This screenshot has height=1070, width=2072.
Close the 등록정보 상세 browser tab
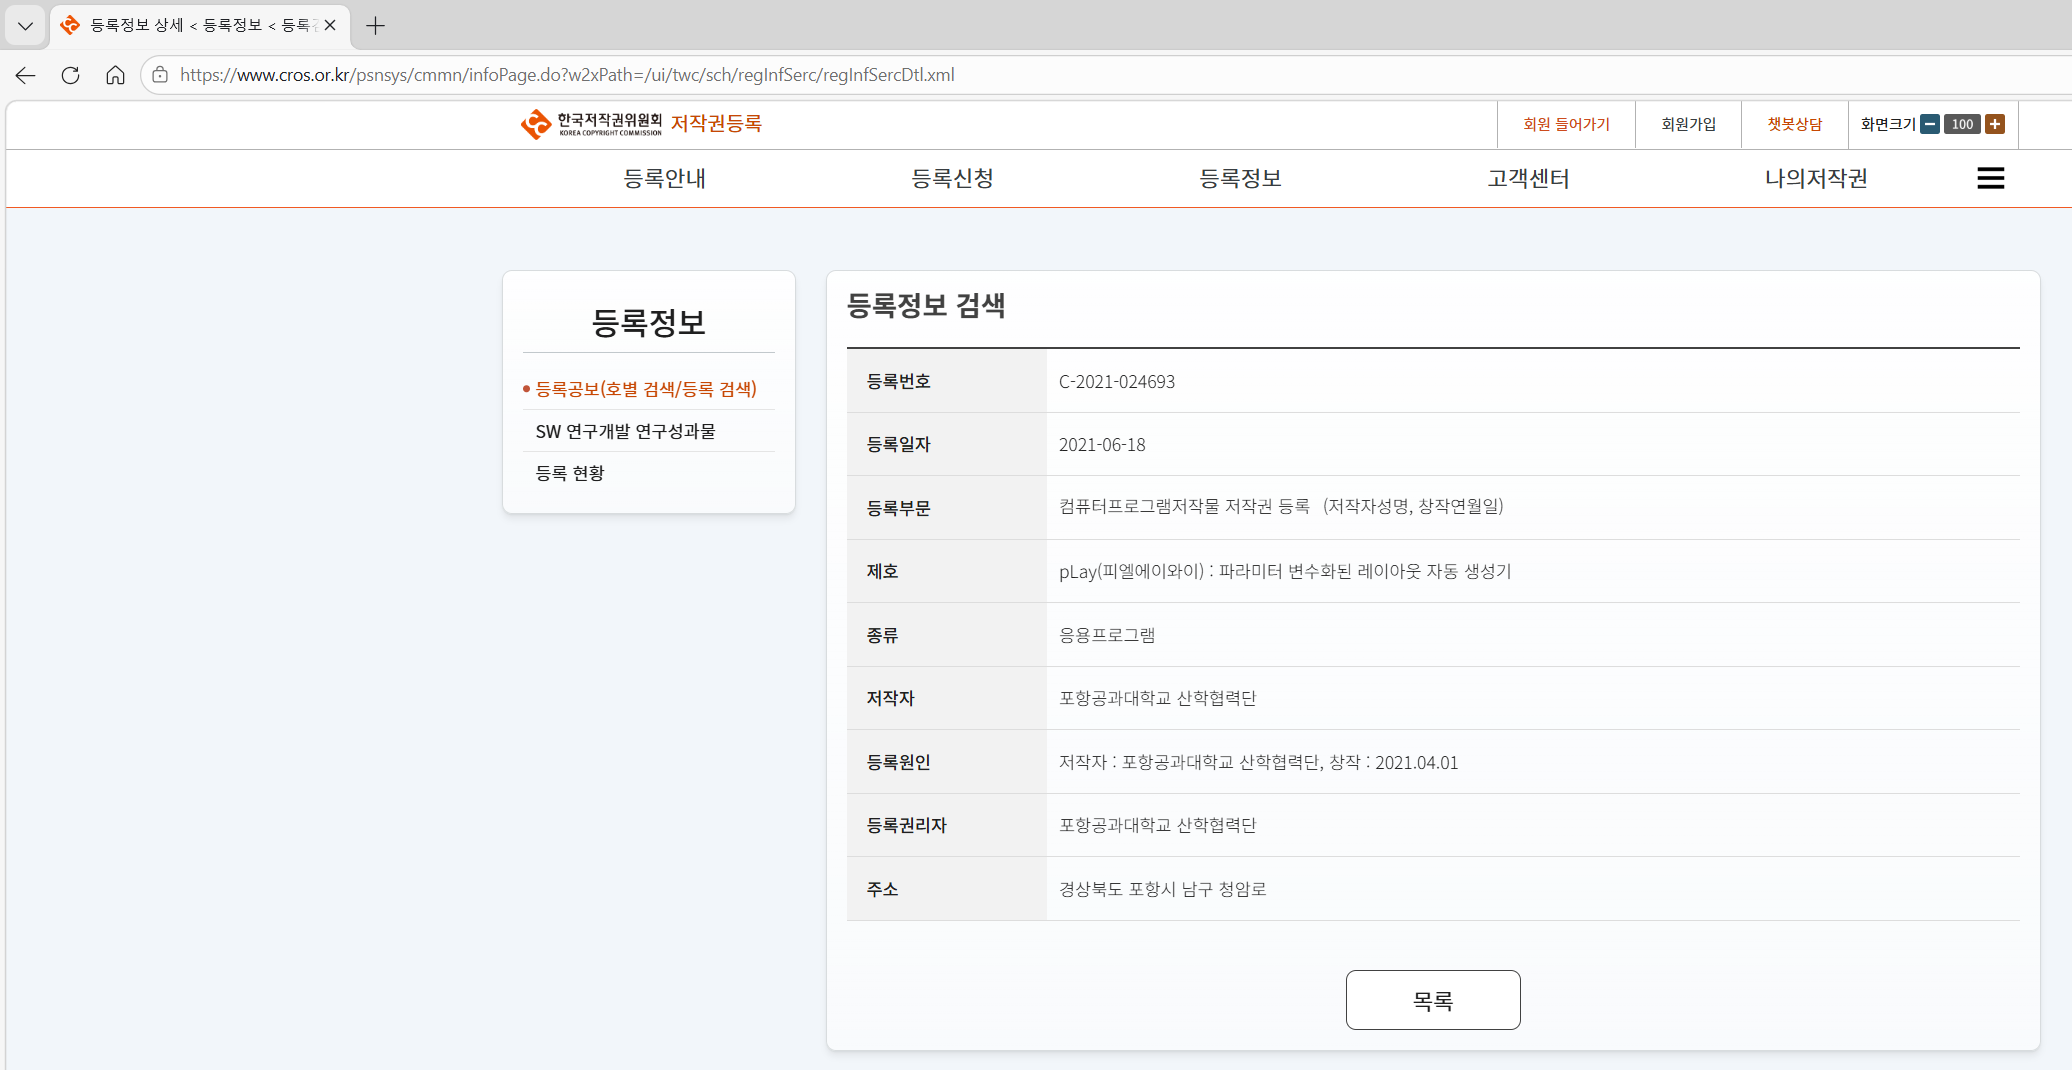pos(330,25)
